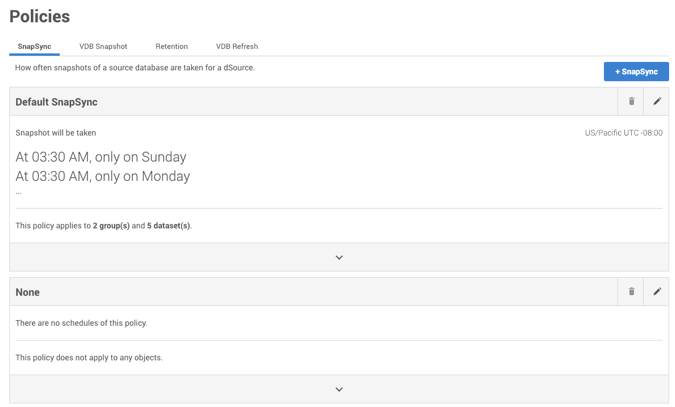This screenshot has height=407, width=675.
Task: Select the Sunday 03:30 AM schedule line
Action: click(101, 157)
